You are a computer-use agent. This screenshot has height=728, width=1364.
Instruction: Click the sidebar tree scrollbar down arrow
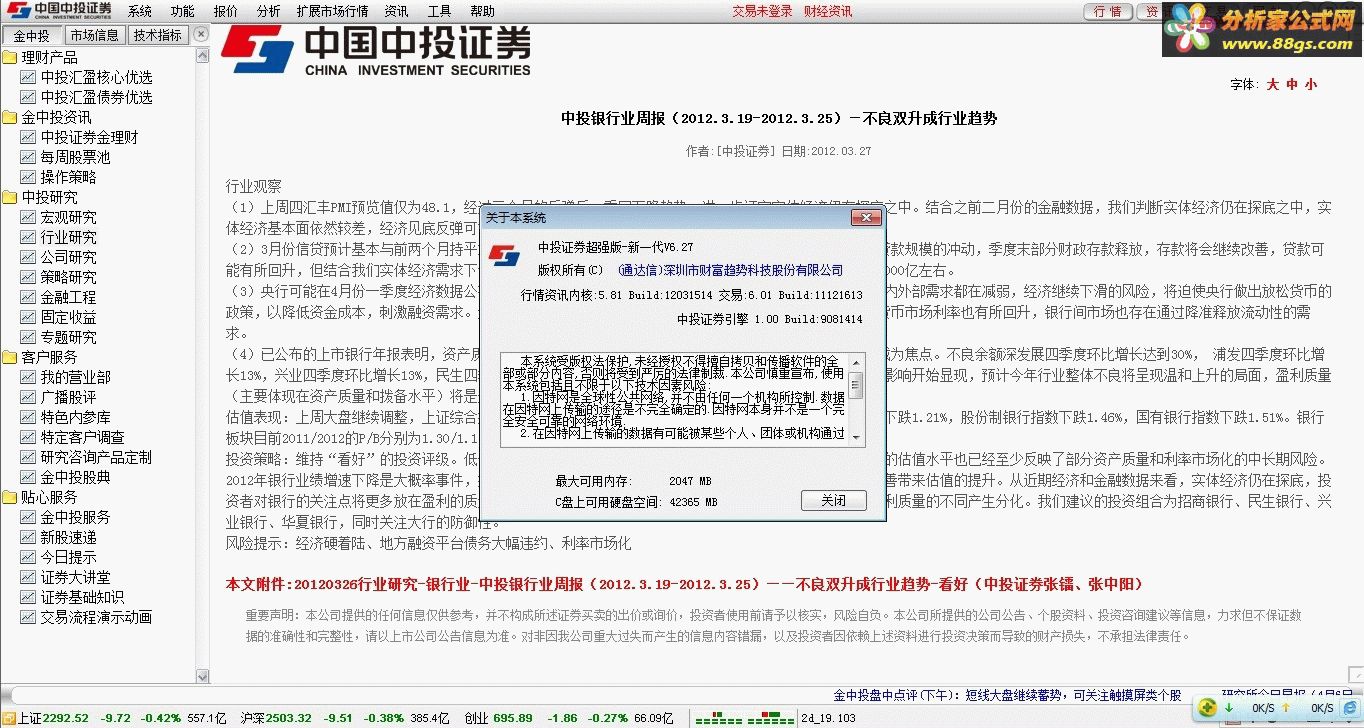tap(202, 676)
